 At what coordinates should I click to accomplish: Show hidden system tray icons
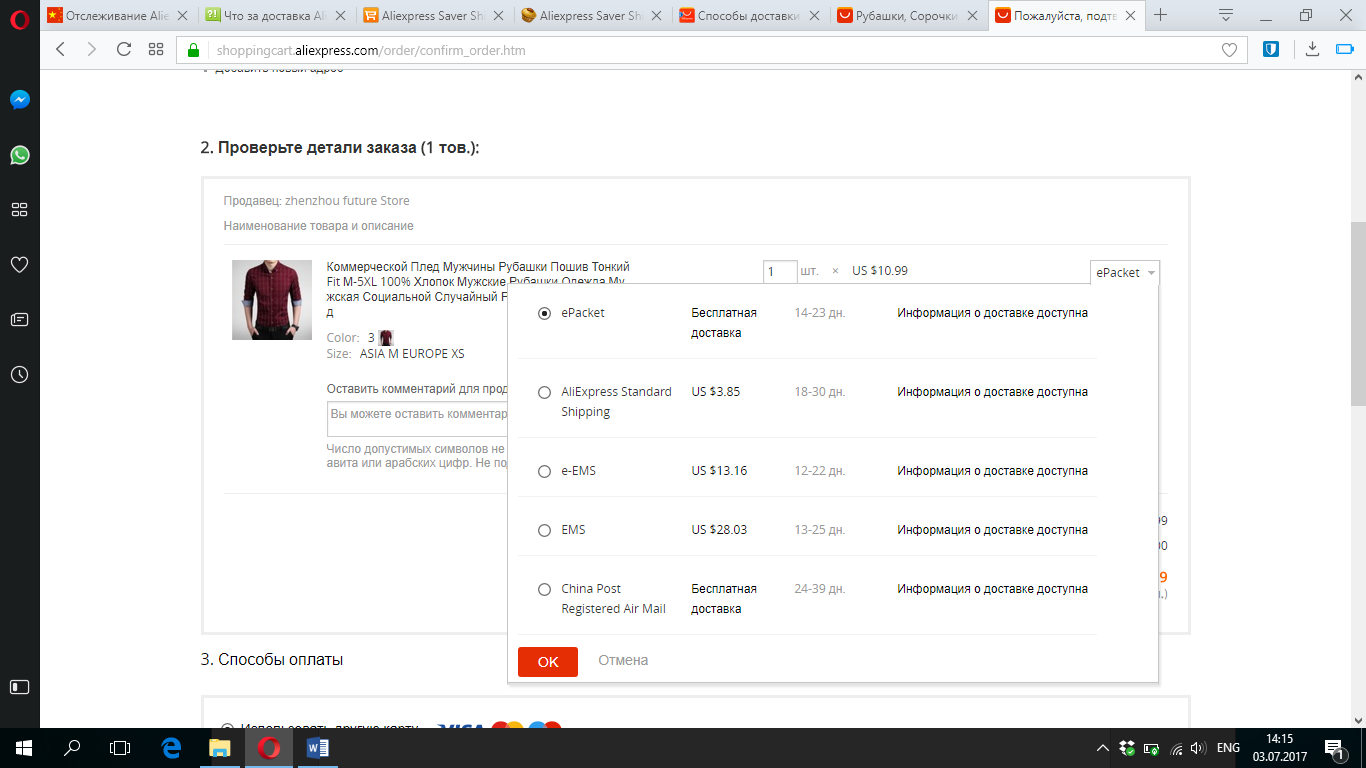(x=1103, y=747)
